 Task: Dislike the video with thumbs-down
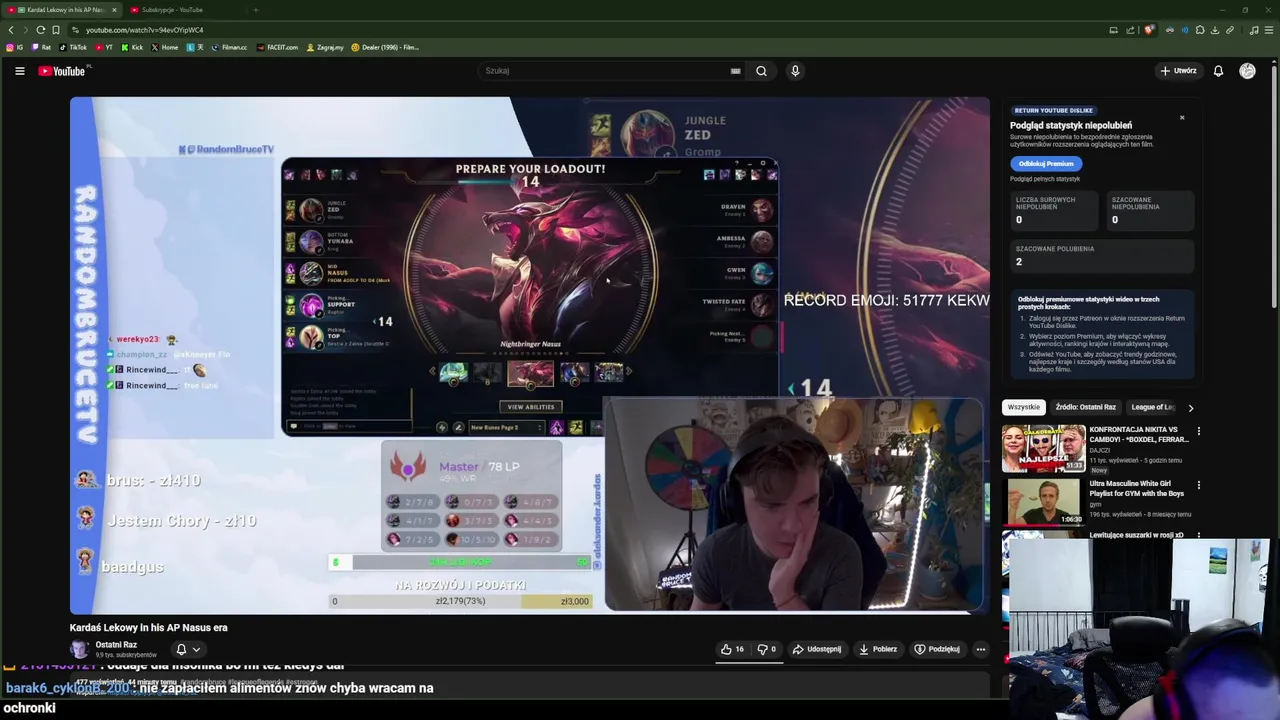[766, 649]
